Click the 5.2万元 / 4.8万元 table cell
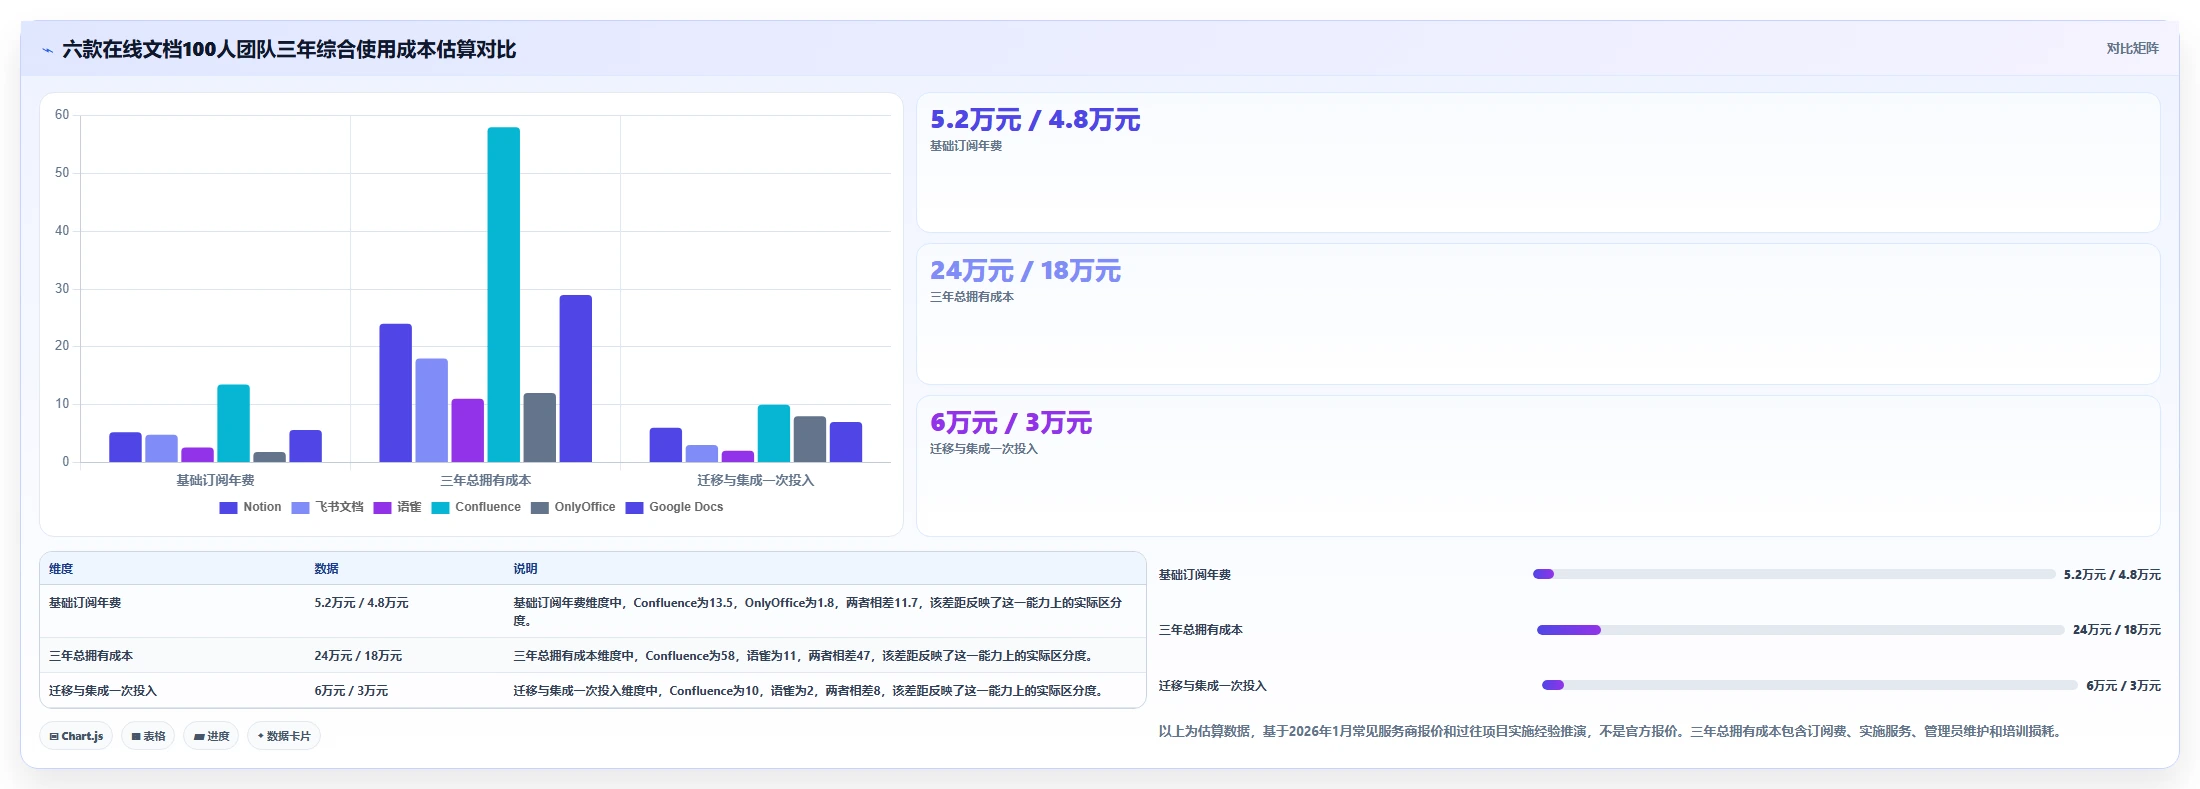Image resolution: width=2200 pixels, height=789 pixels. (x=361, y=603)
